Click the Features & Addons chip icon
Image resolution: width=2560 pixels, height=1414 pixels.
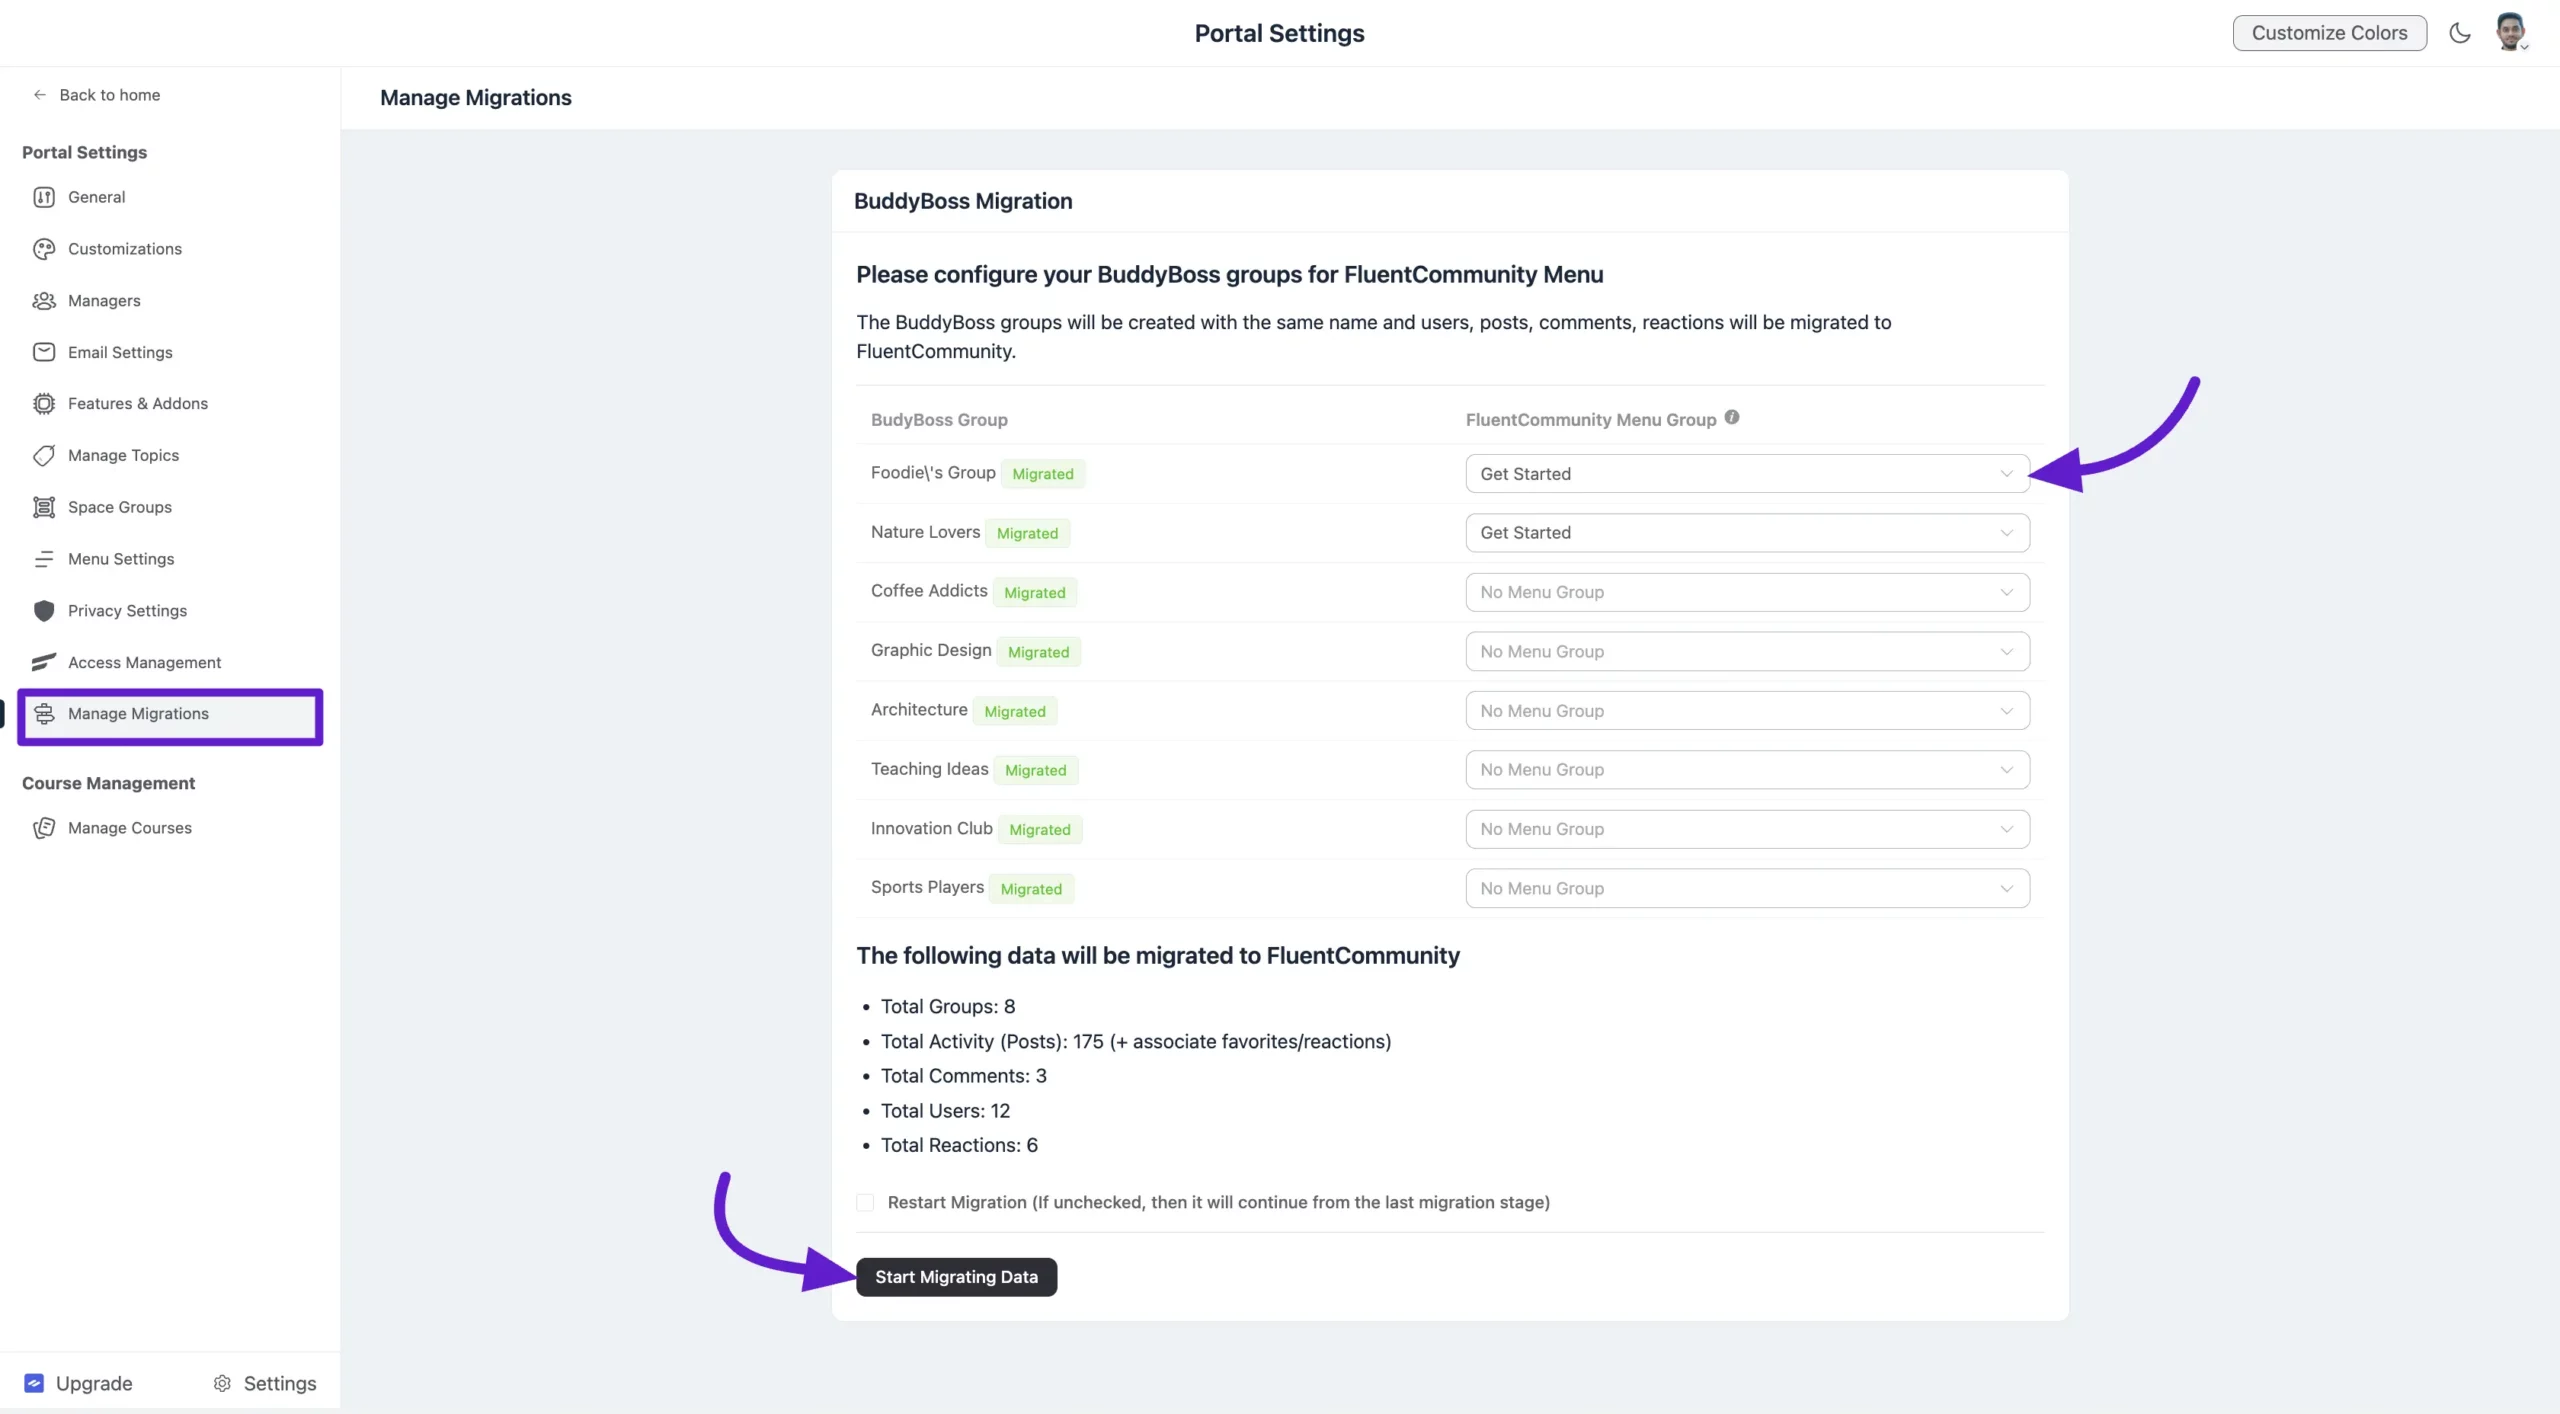[44, 403]
